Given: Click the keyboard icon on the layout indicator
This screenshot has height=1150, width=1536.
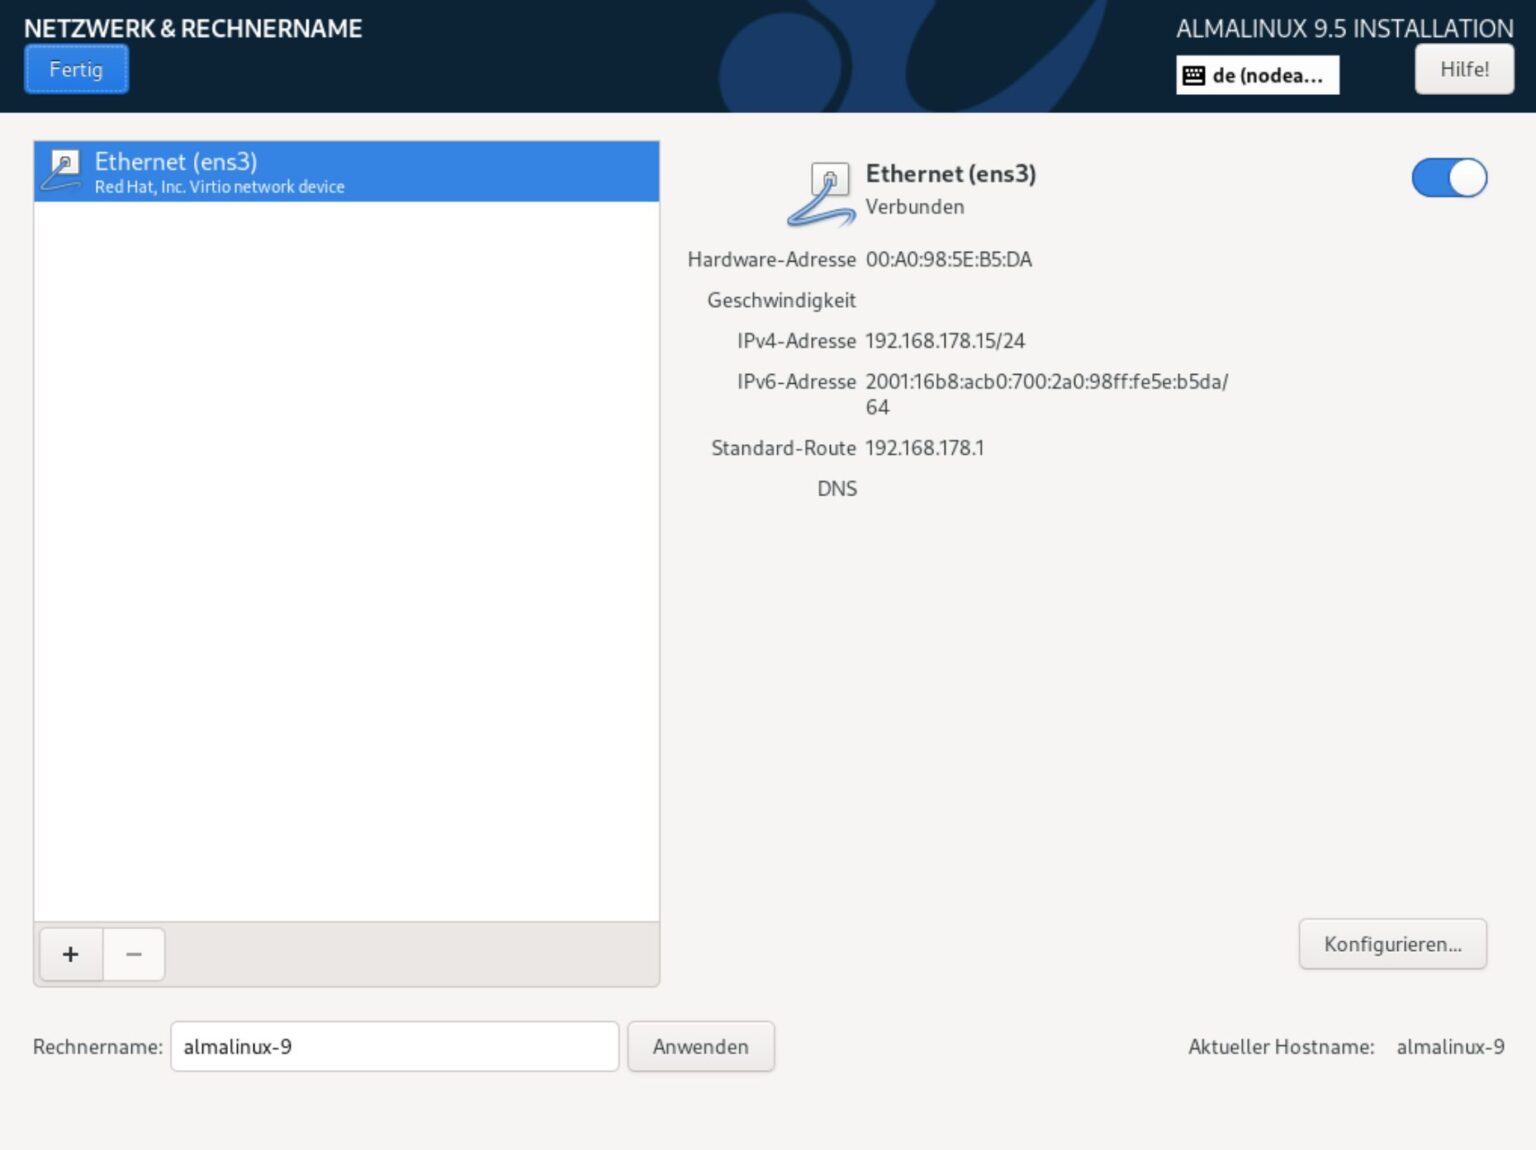Looking at the screenshot, I should click(x=1194, y=73).
